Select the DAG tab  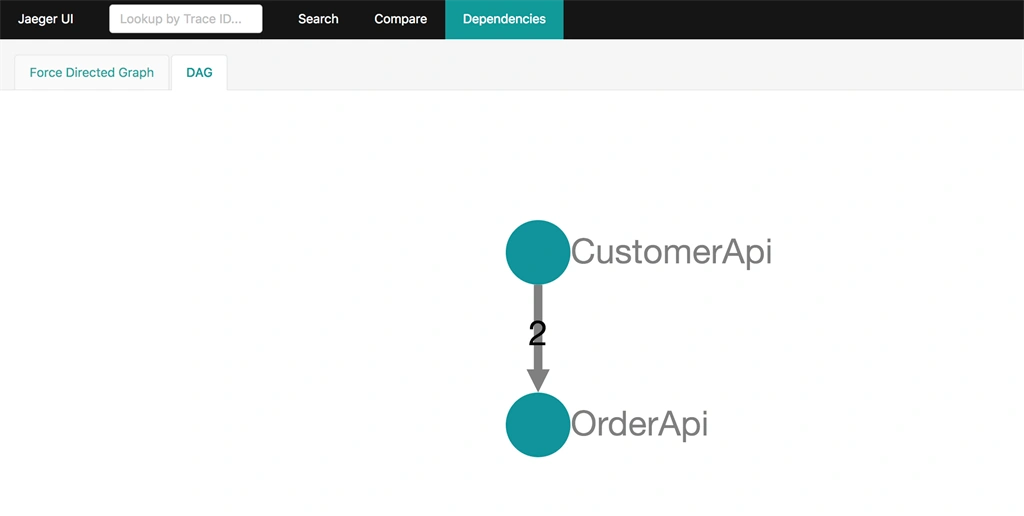point(199,73)
